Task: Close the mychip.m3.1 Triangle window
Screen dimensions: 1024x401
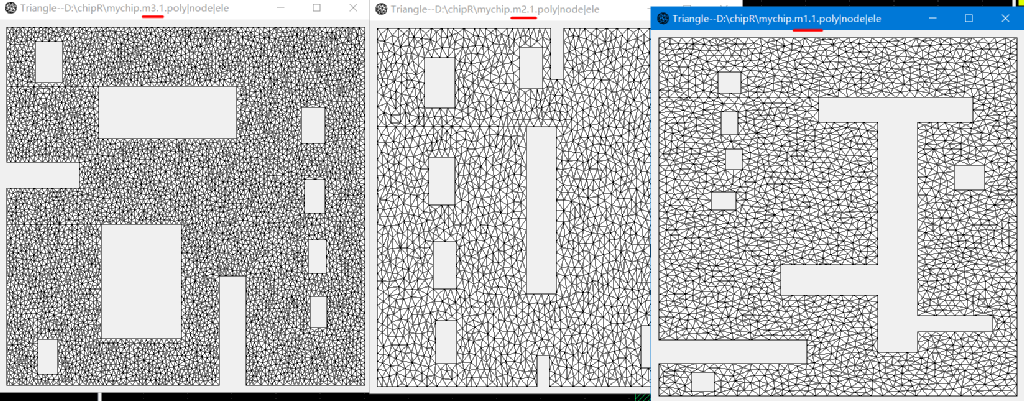Action: (353, 8)
